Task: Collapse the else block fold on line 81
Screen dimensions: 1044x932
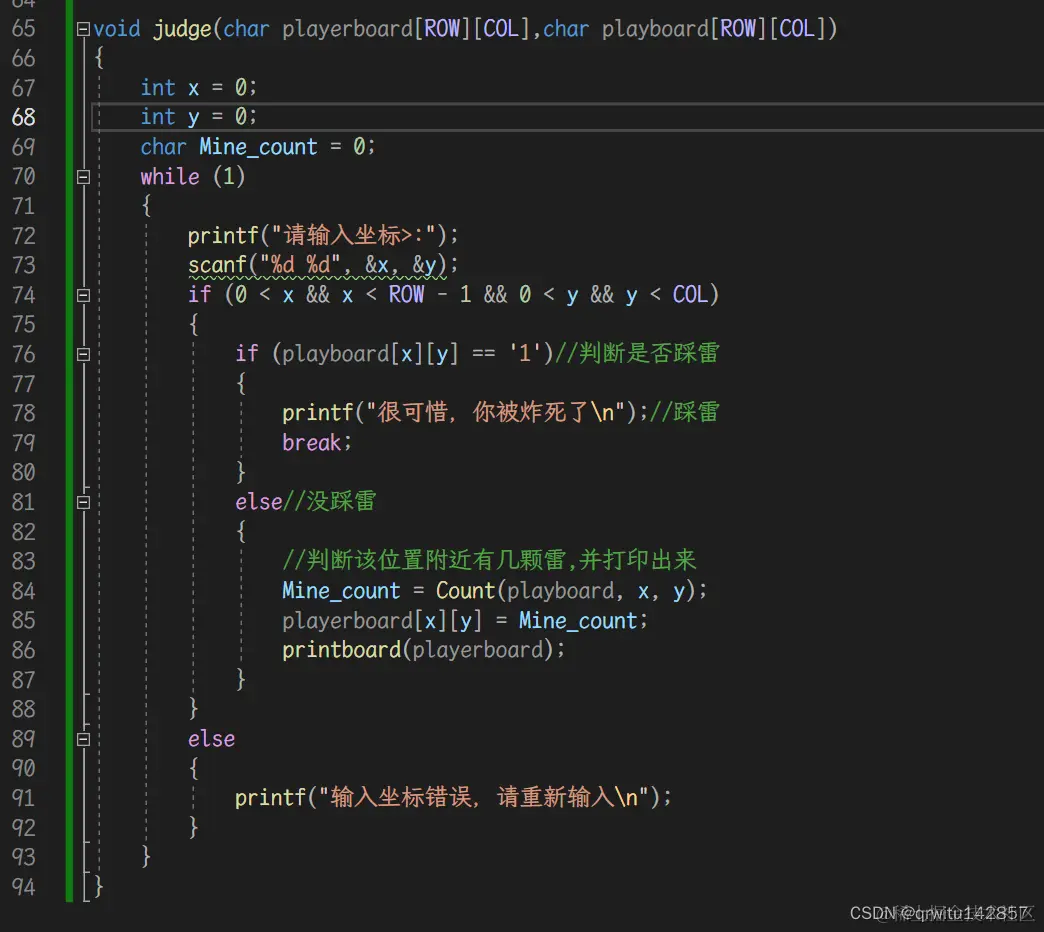Action: click(84, 501)
